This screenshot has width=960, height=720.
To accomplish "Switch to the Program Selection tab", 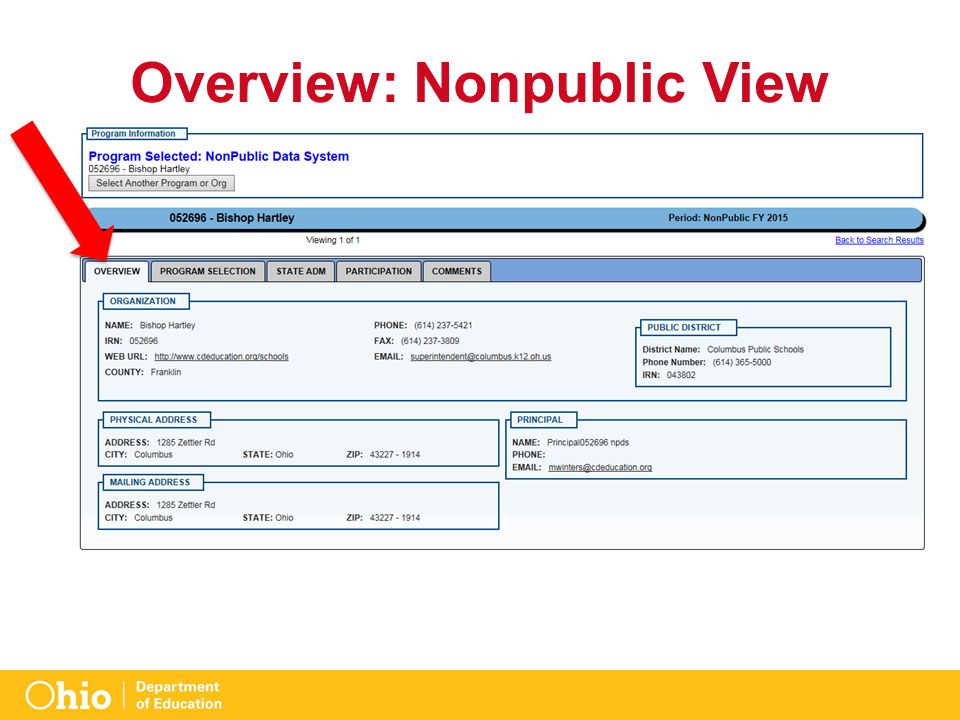I will (208, 271).
